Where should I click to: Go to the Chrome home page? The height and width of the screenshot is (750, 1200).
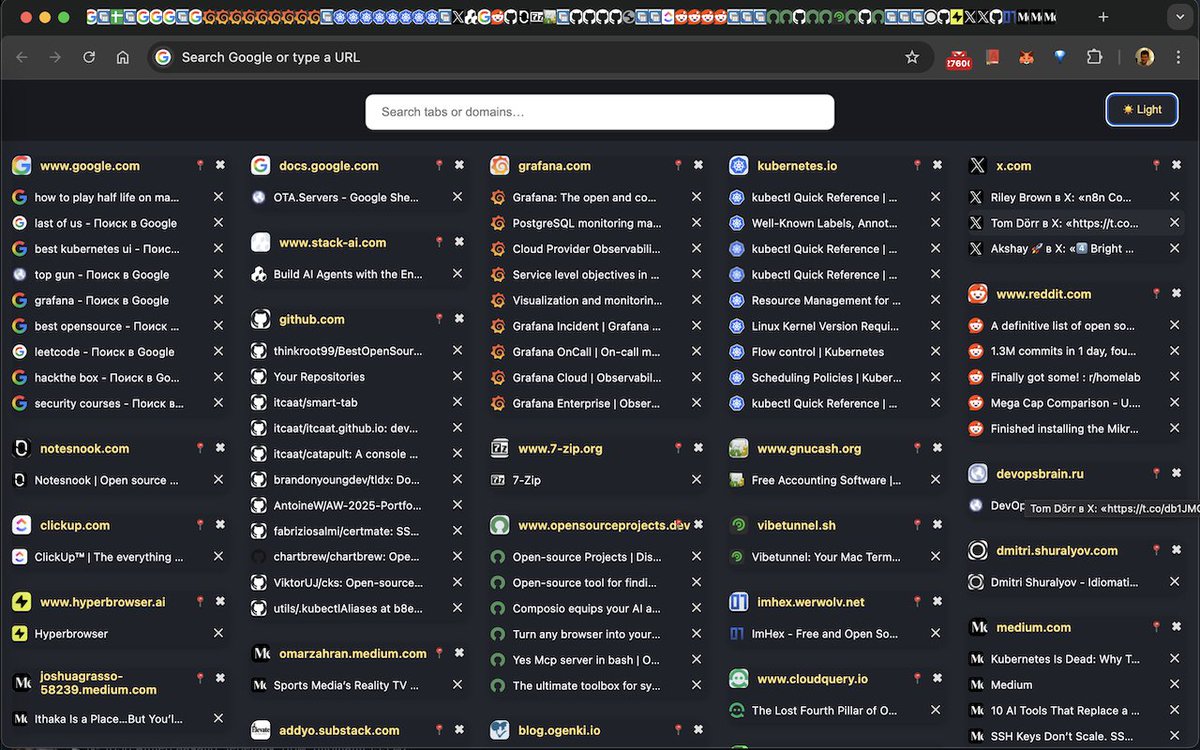pos(123,57)
